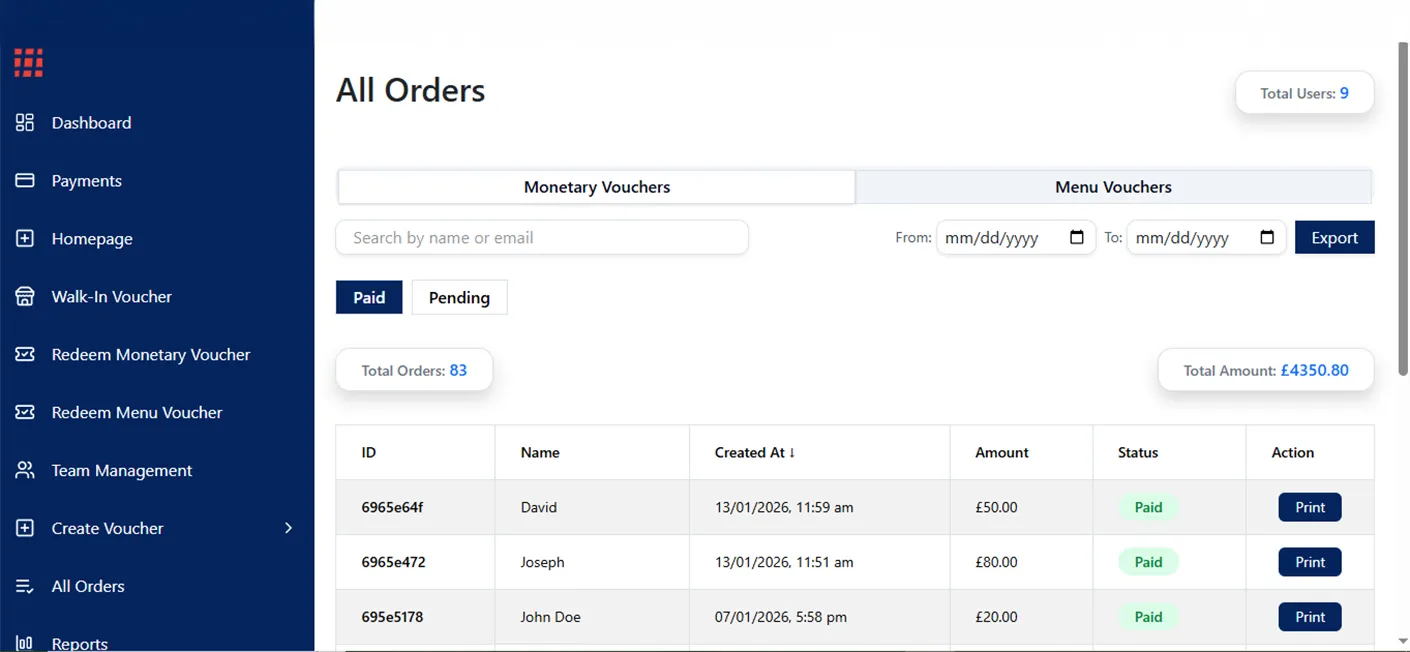
Task: Click the Redeem Menu Voucher ticket icon
Action: (25, 413)
